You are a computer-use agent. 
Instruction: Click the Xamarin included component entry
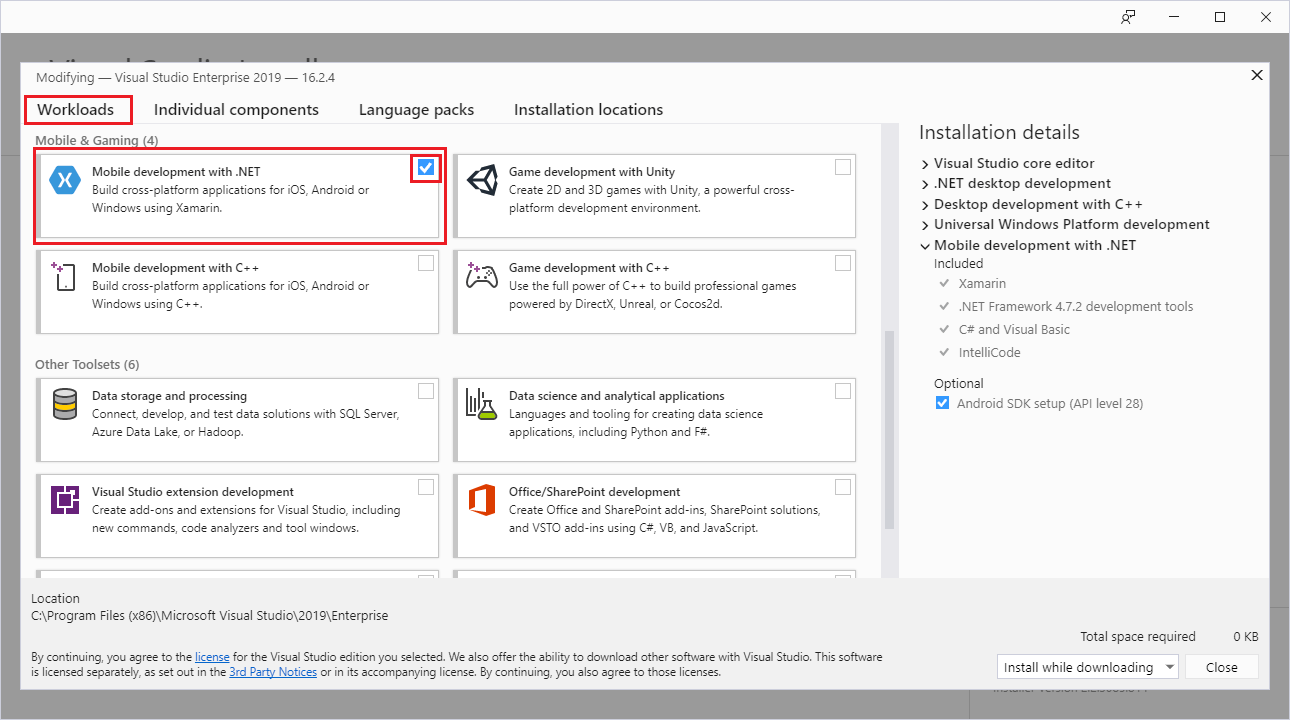982,284
